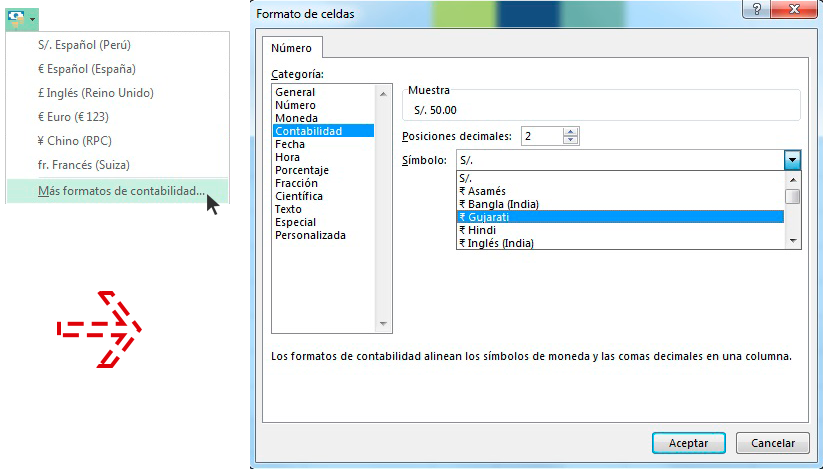Choose ¥ Chino (RPC) format

(x=75, y=141)
